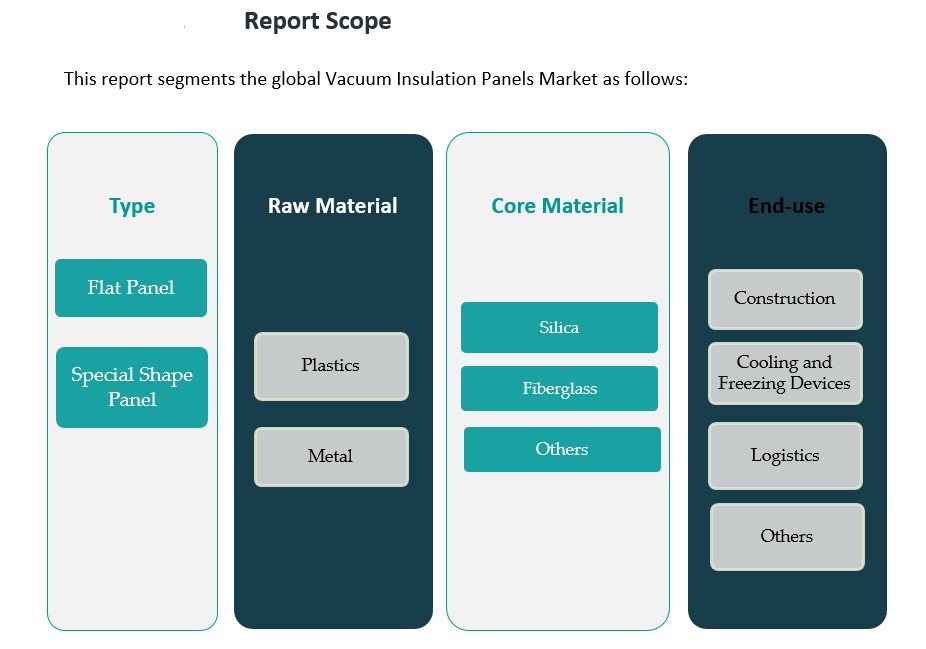Click the report segments description sentence
Screen dimensions: 926x649
[x=376, y=79]
